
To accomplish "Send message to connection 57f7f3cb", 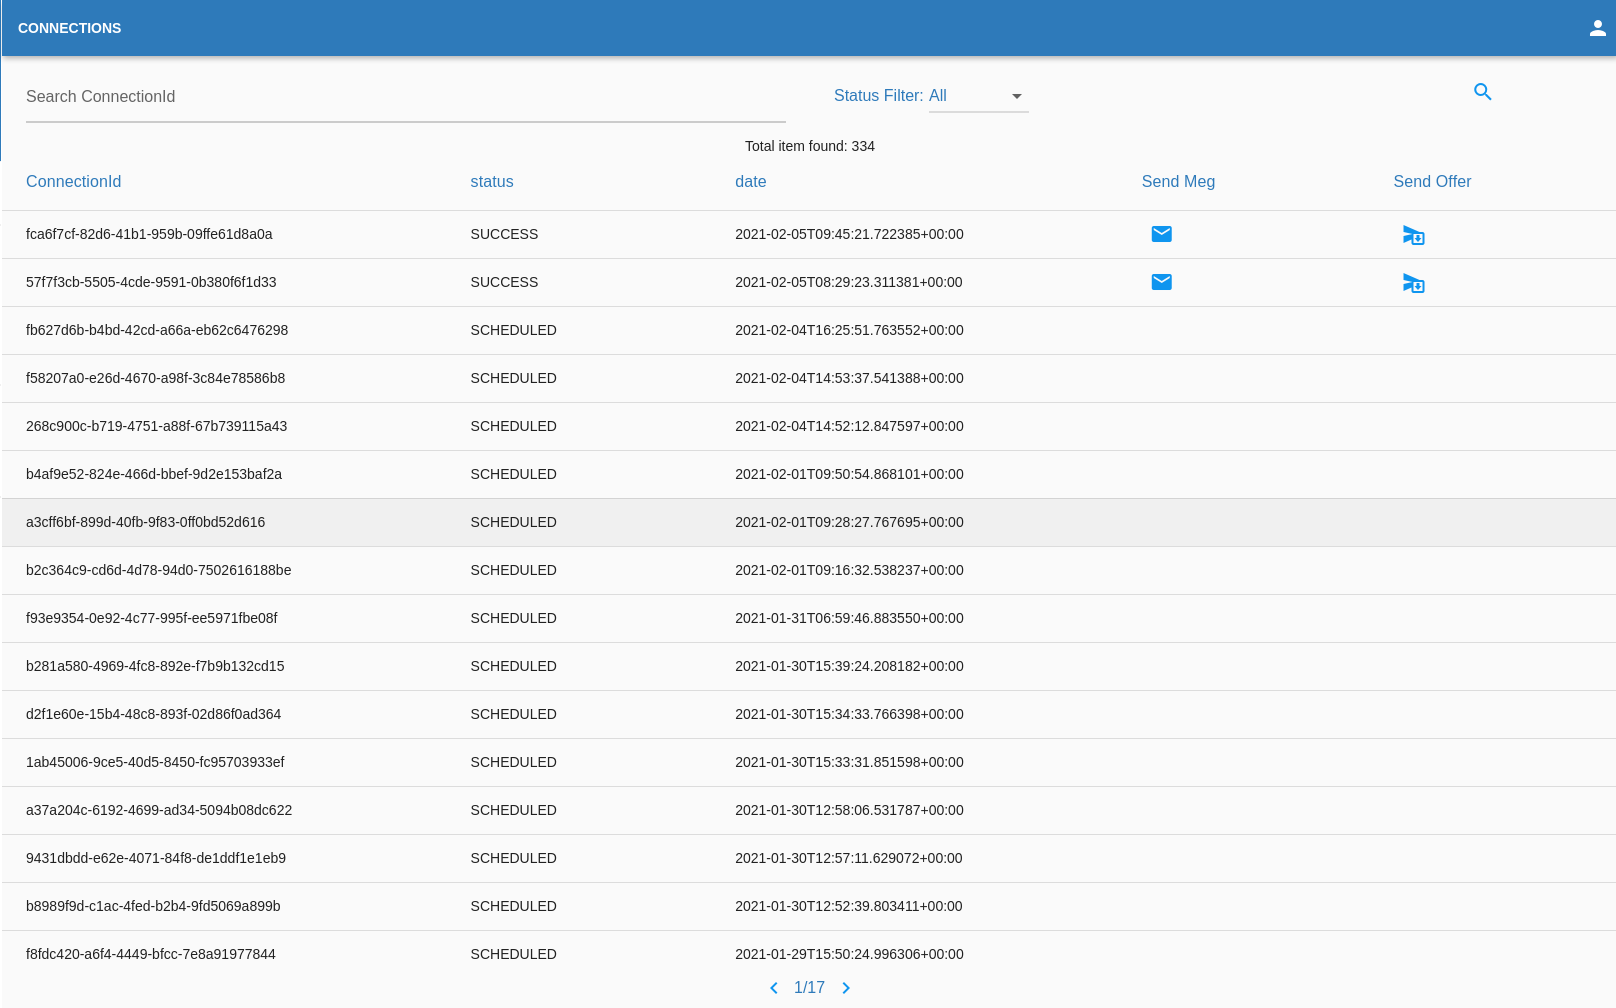I will tap(1161, 282).
